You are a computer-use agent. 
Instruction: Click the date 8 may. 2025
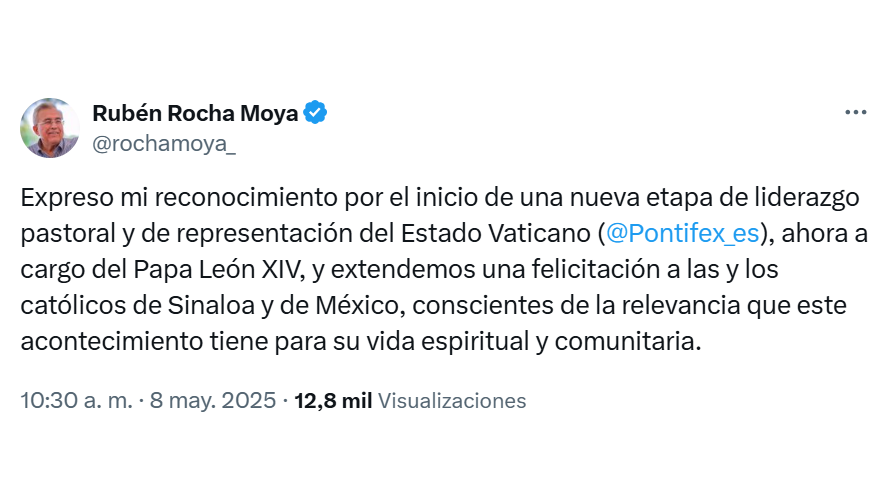[213, 401]
